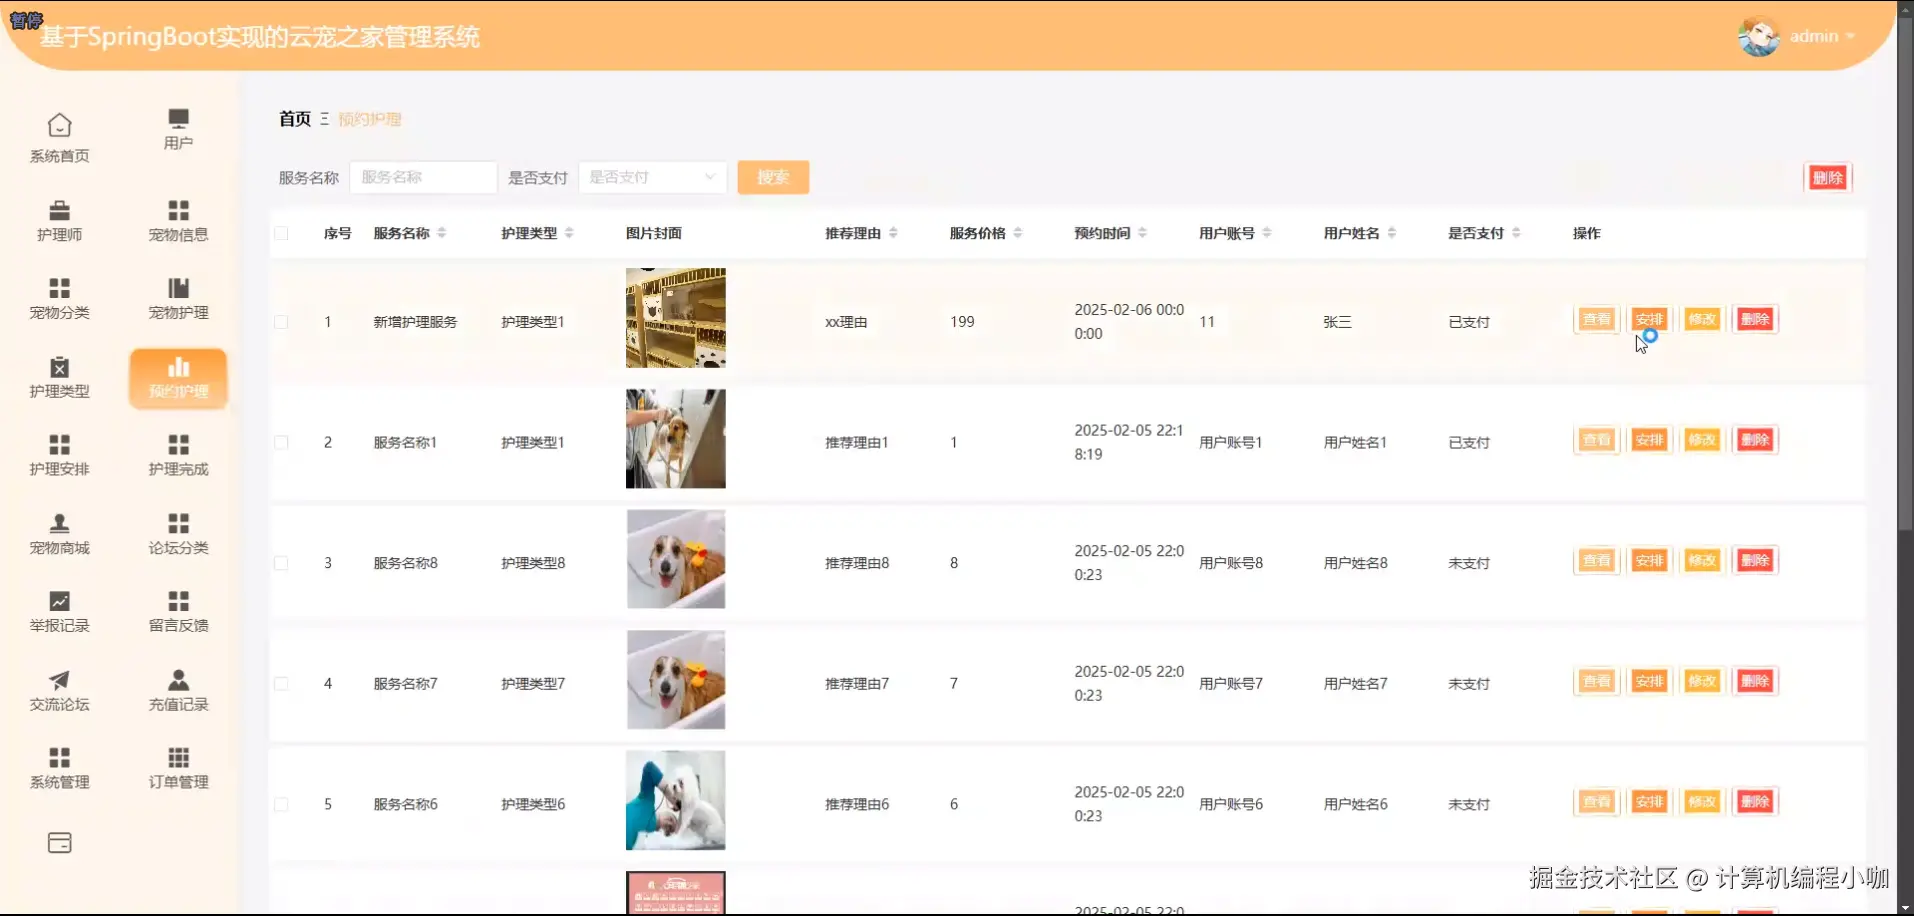Click the 未支付 status in row 服务名称8
1914x916 pixels.
(x=1469, y=563)
